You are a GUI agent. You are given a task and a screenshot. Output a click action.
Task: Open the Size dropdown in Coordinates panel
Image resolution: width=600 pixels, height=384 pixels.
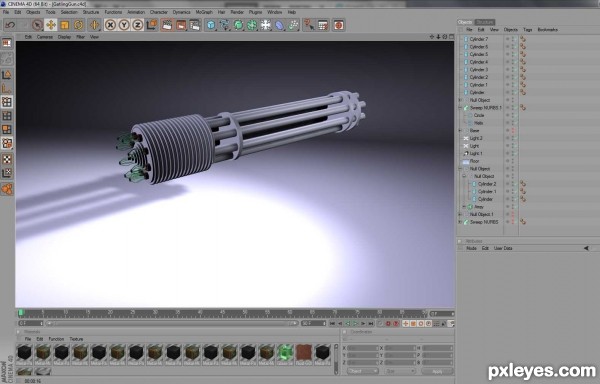coord(400,371)
